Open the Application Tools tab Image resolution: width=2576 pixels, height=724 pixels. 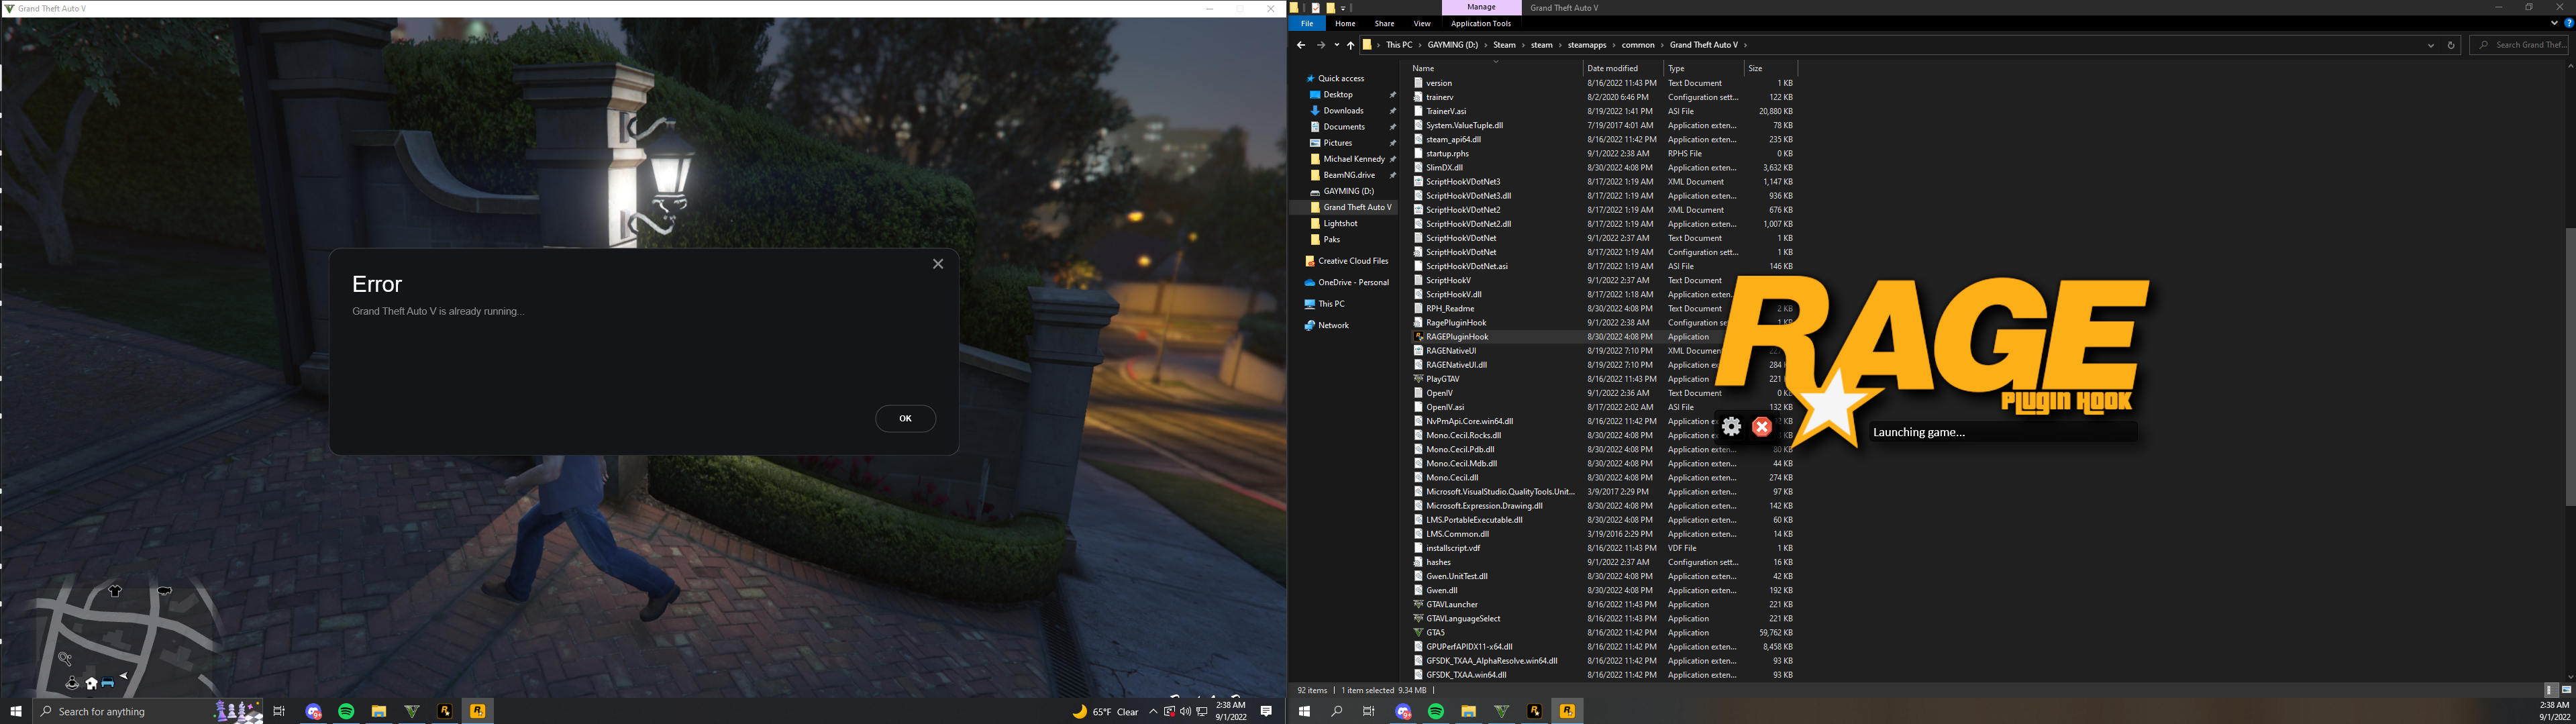pos(1481,23)
